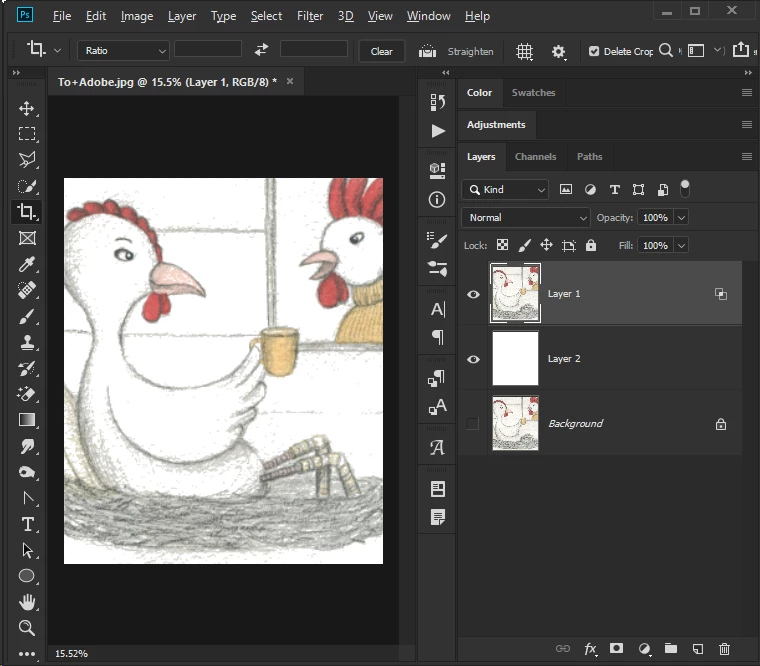This screenshot has height=666, width=760.
Task: Show the Background layer
Action: [473, 424]
